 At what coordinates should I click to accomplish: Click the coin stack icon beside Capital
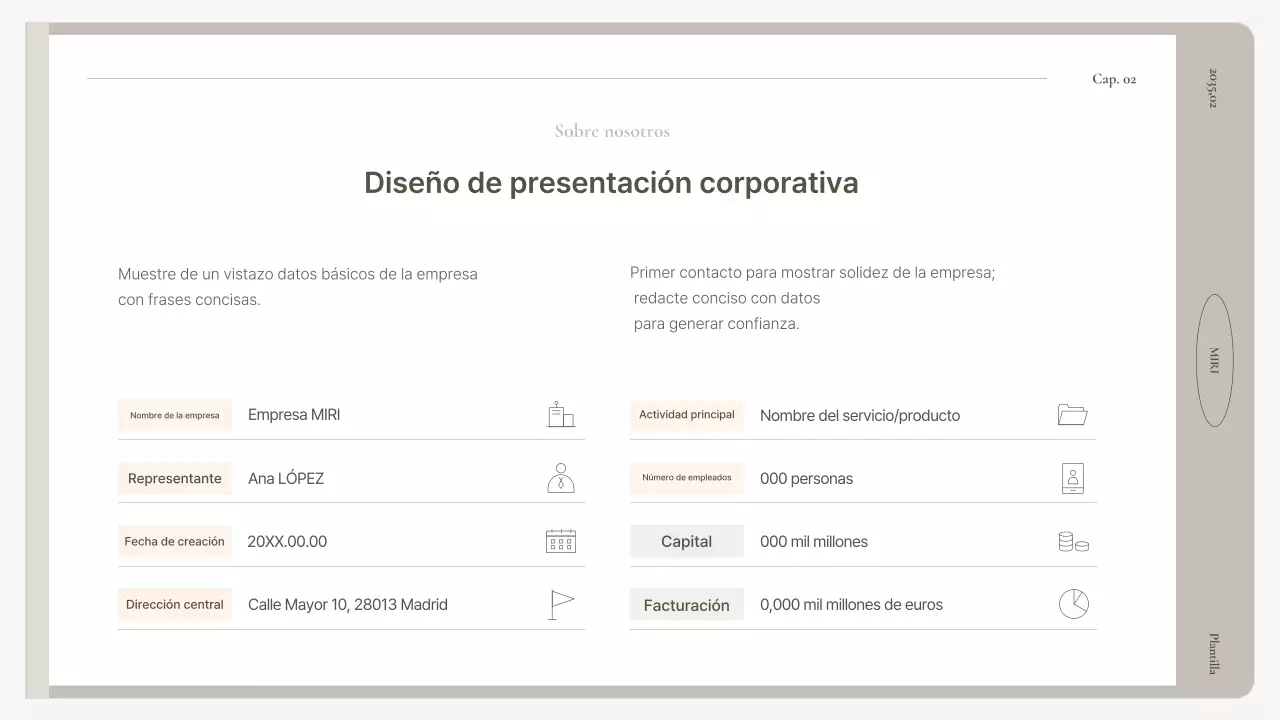1072,540
